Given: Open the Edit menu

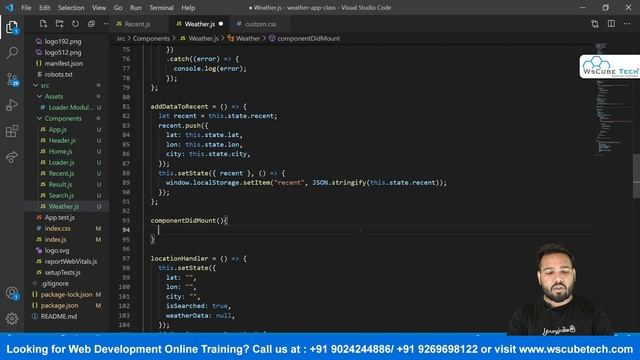Looking at the screenshot, I should [x=44, y=8].
